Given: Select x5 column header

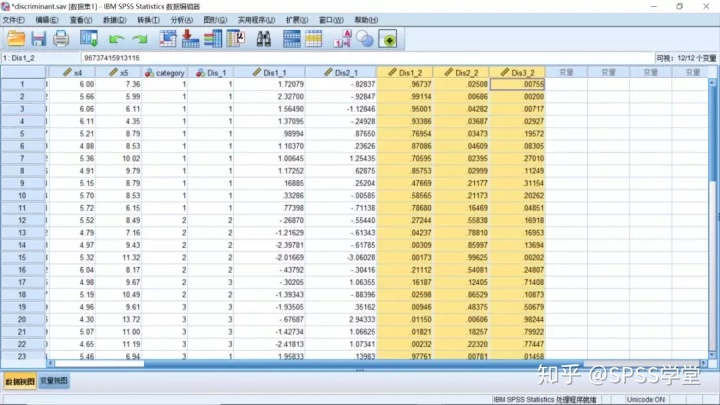Looking at the screenshot, I should tap(118, 73).
